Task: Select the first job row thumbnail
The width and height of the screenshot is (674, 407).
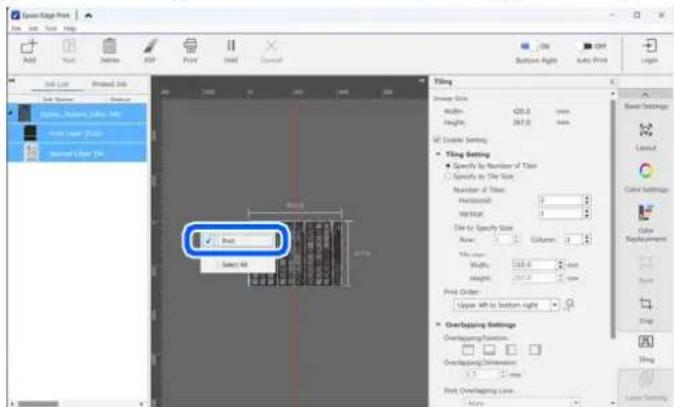Action: pyautogui.click(x=25, y=113)
